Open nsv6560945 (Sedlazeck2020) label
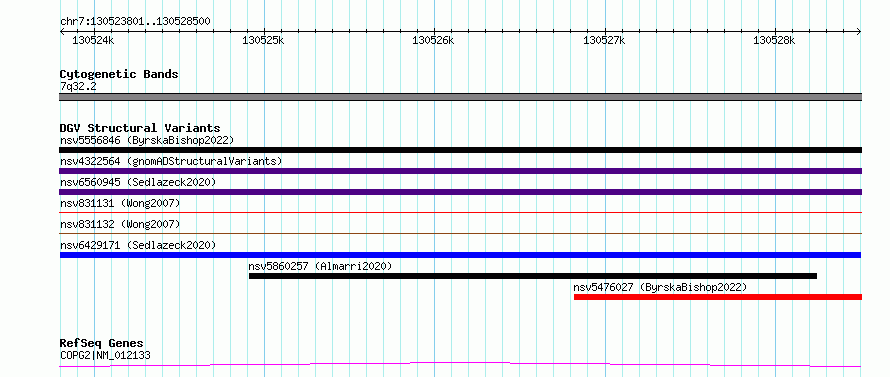 pos(138,182)
